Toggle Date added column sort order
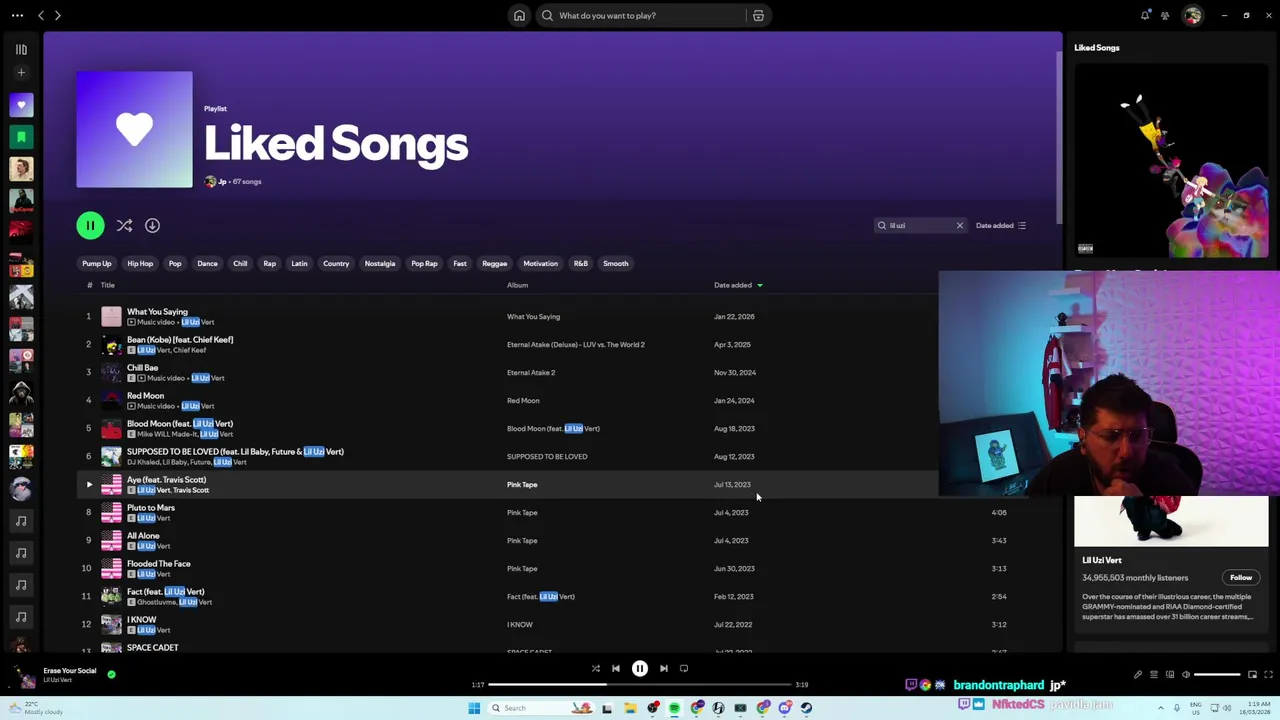The height and width of the screenshot is (720, 1280). point(738,285)
